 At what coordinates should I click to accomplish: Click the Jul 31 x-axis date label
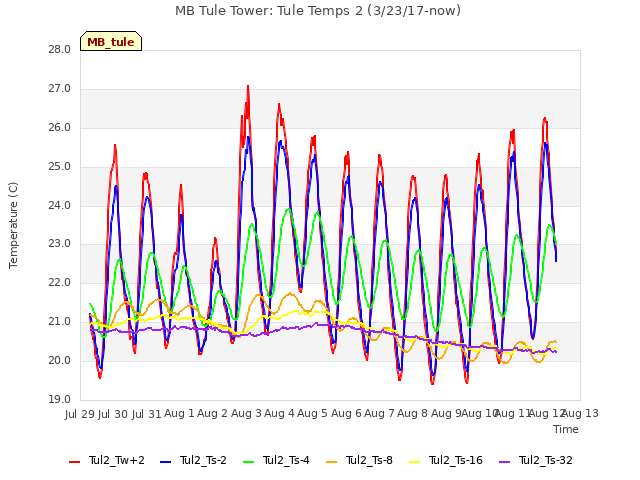tap(147, 414)
